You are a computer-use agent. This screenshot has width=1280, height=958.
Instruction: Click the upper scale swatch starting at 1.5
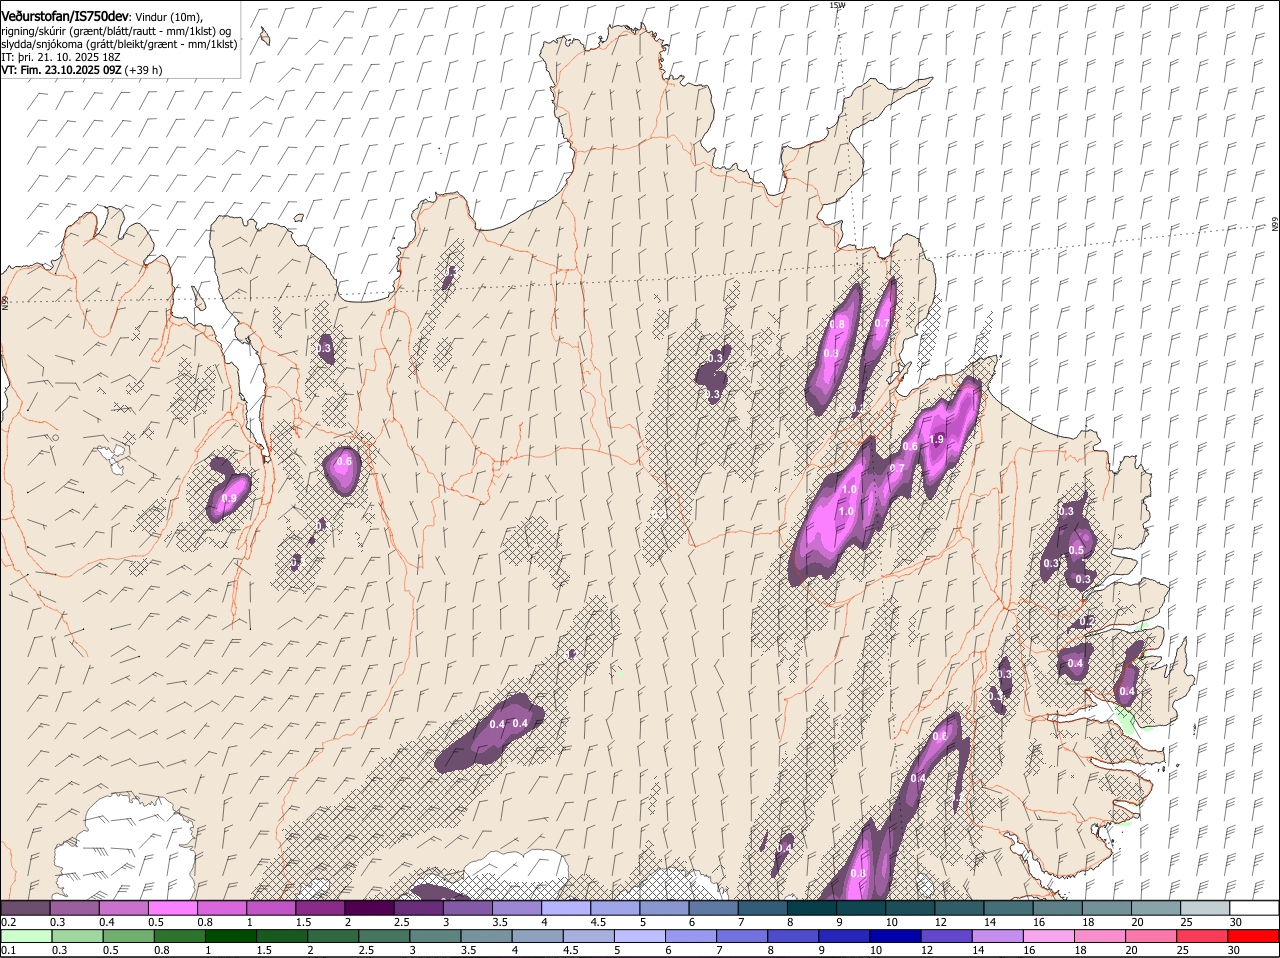coord(320,908)
